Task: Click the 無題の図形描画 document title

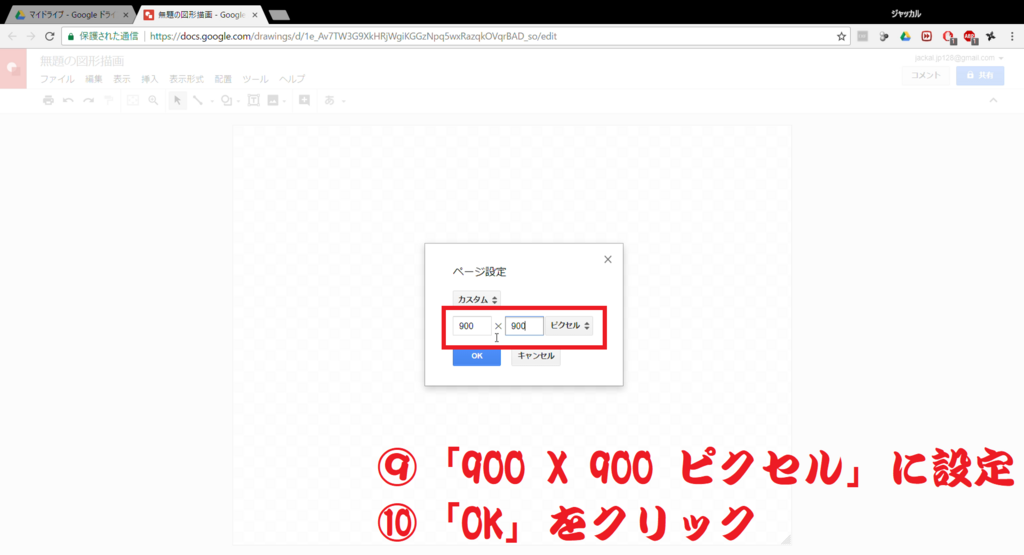Action: coord(82,61)
